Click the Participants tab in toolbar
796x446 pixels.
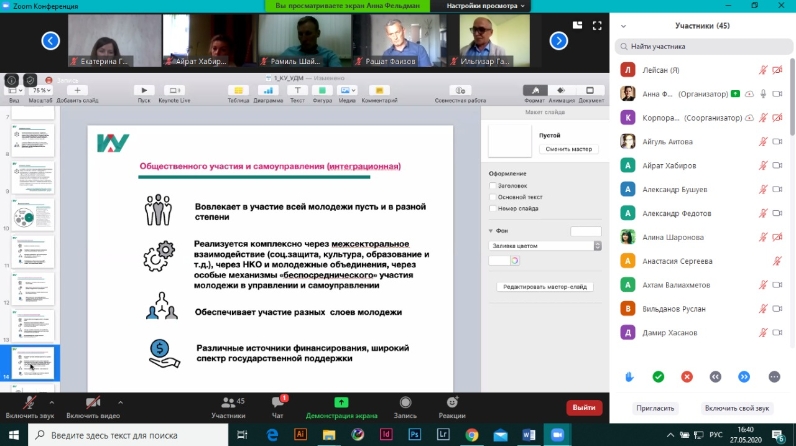pyautogui.click(x=229, y=405)
